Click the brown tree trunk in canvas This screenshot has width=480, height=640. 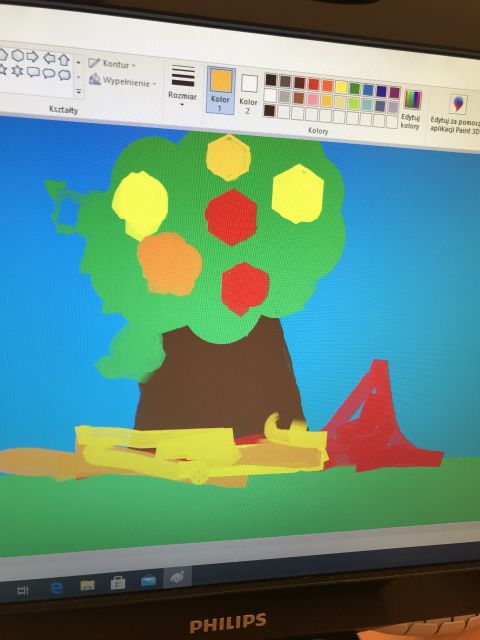(220, 382)
